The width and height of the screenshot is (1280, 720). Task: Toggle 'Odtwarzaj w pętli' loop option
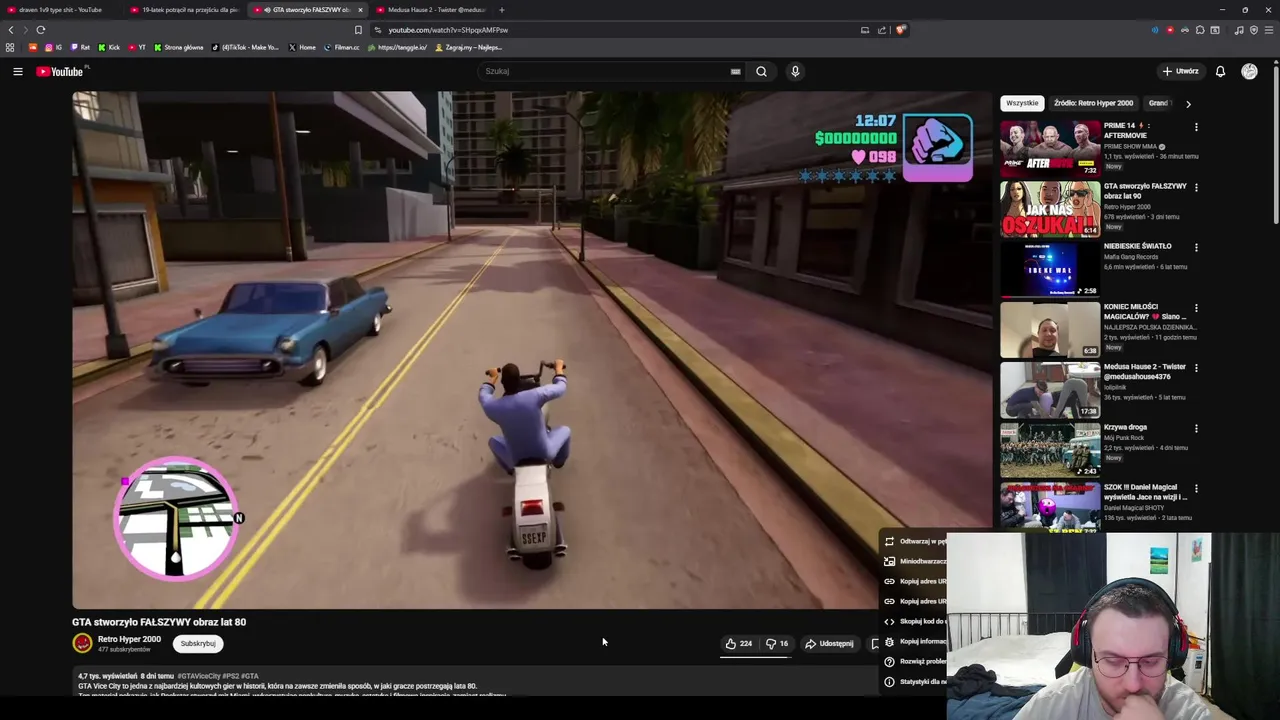click(x=914, y=541)
